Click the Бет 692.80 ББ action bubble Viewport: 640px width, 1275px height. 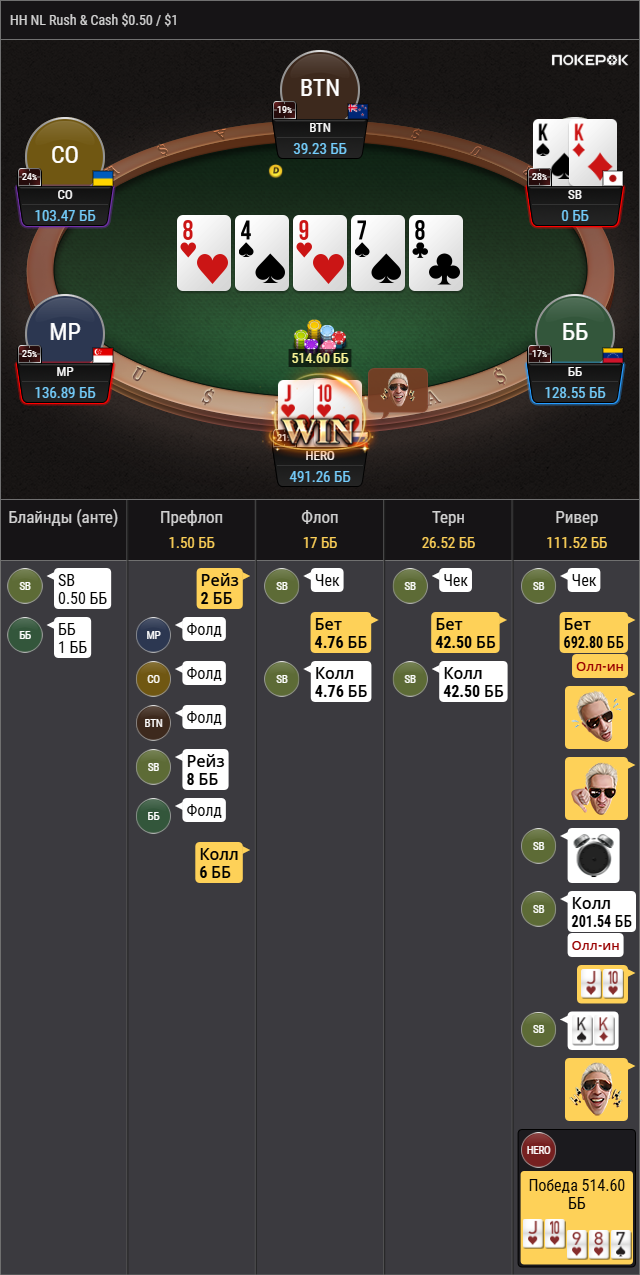pyautogui.click(x=594, y=632)
